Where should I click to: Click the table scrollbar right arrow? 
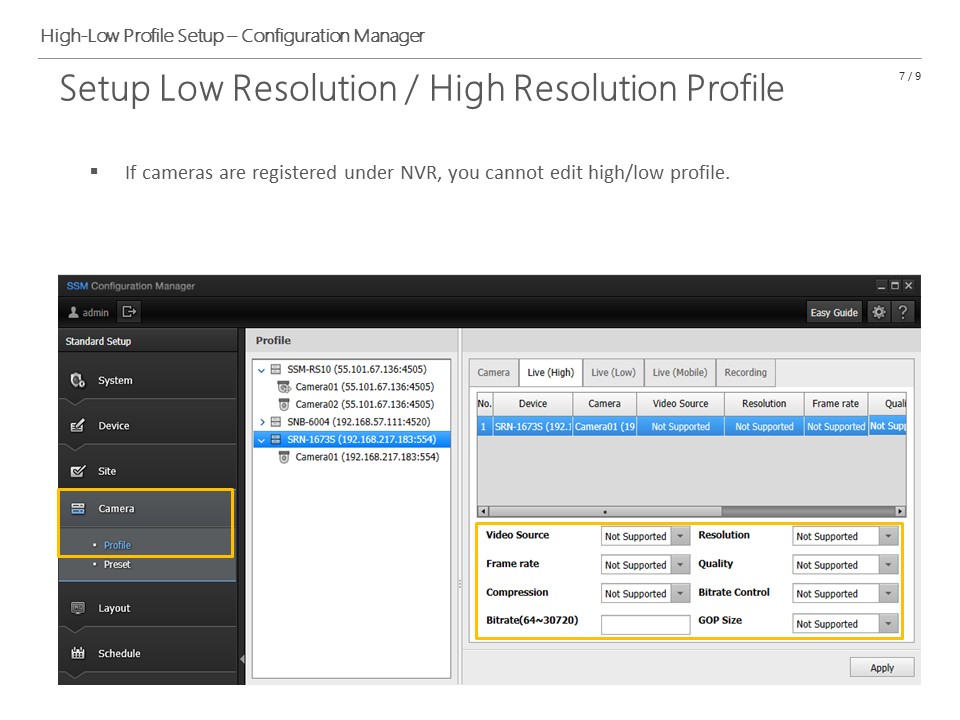(900, 511)
